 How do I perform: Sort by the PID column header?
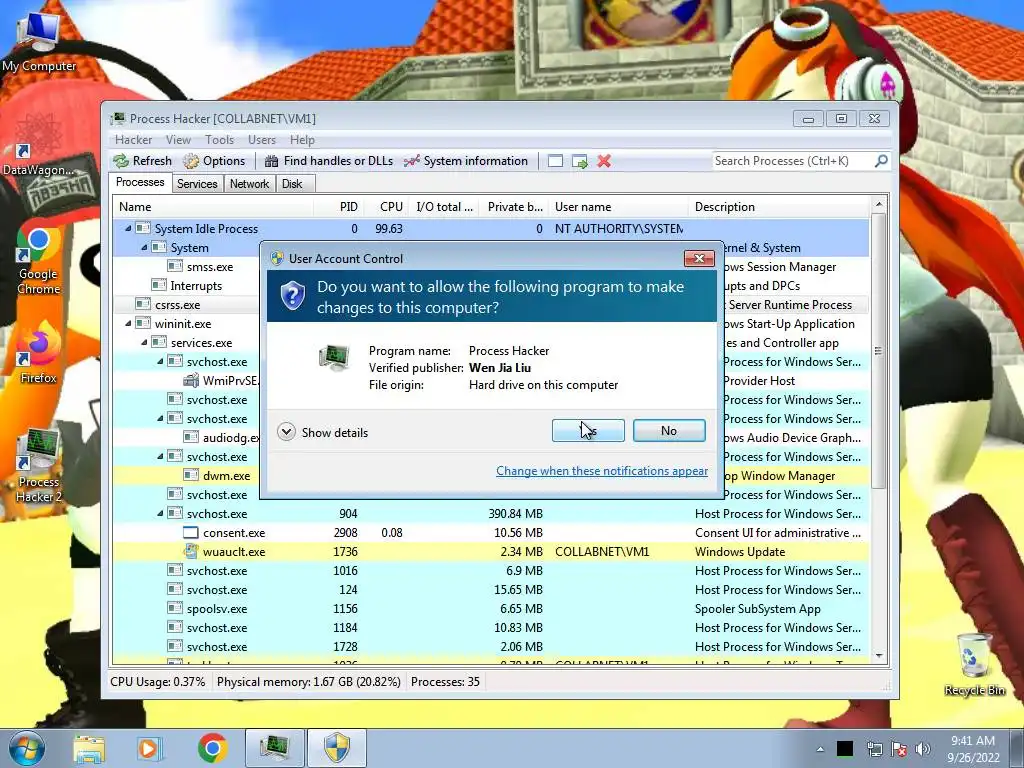(x=340, y=207)
